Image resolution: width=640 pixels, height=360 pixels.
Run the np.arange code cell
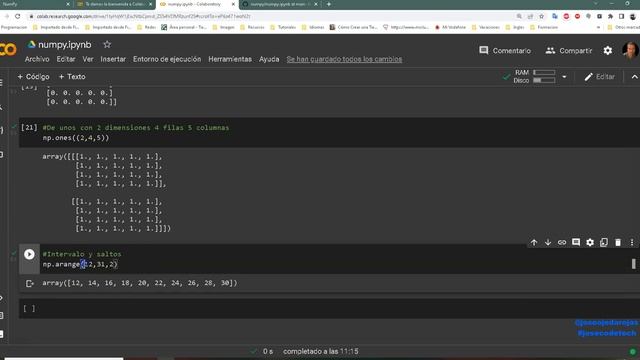coord(29,254)
